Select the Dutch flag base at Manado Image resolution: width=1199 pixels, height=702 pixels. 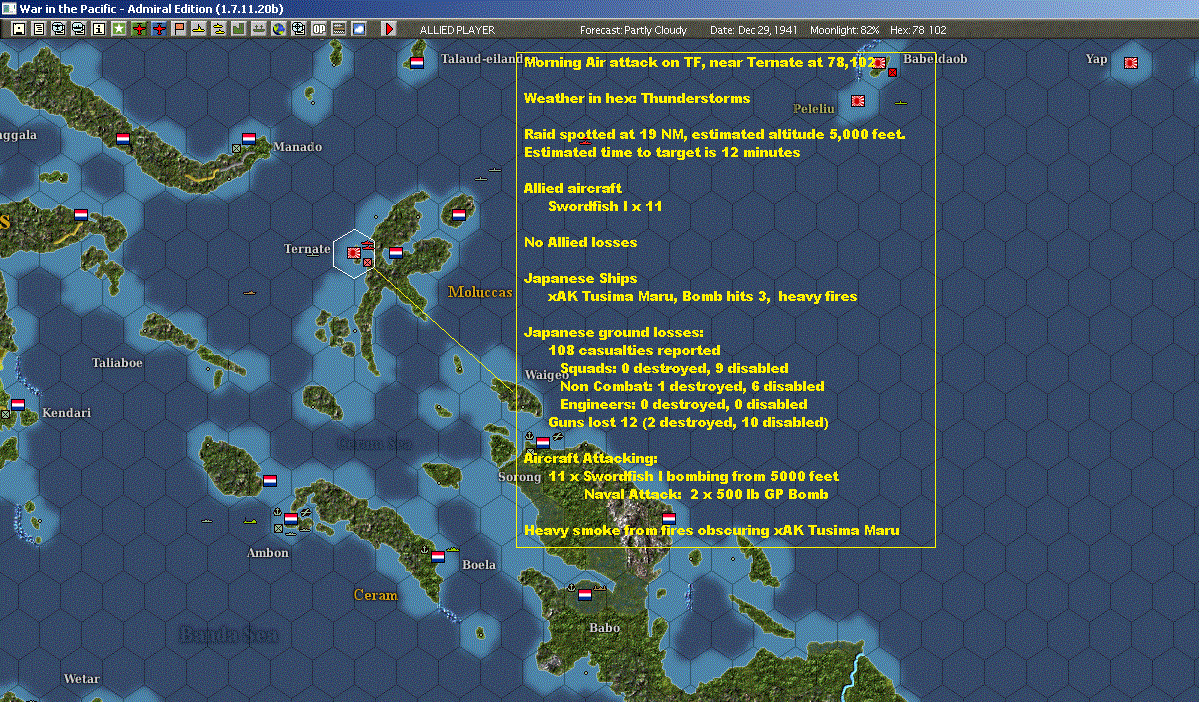click(249, 138)
